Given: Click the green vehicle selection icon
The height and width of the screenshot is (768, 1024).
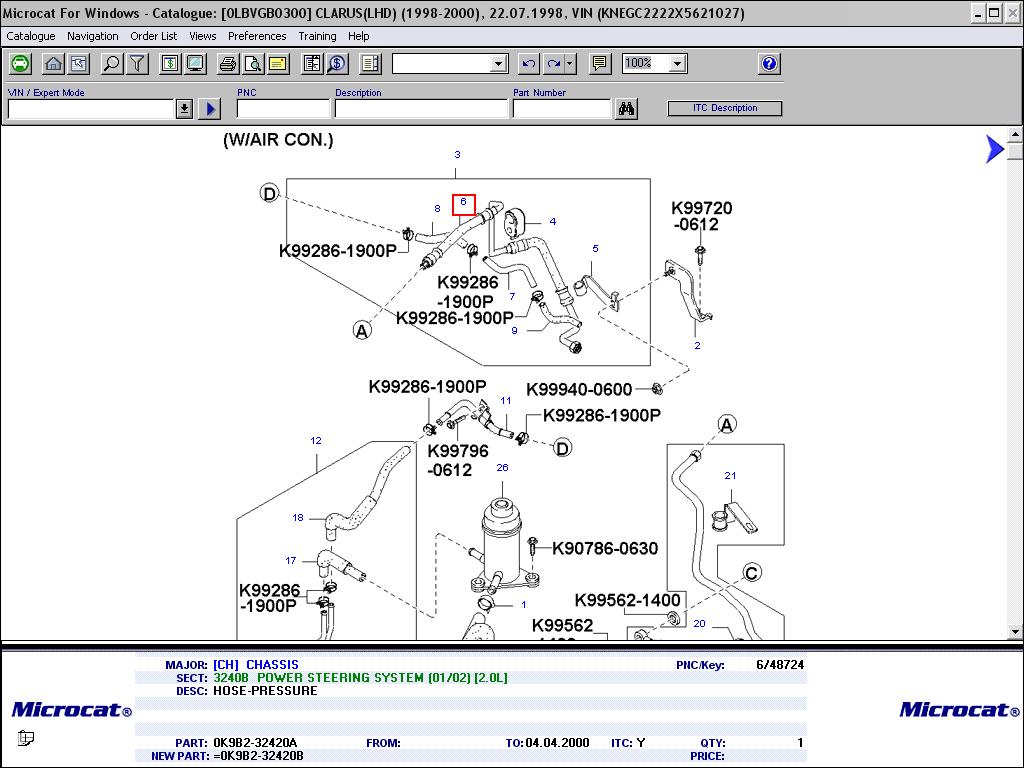Looking at the screenshot, I should point(21,64).
